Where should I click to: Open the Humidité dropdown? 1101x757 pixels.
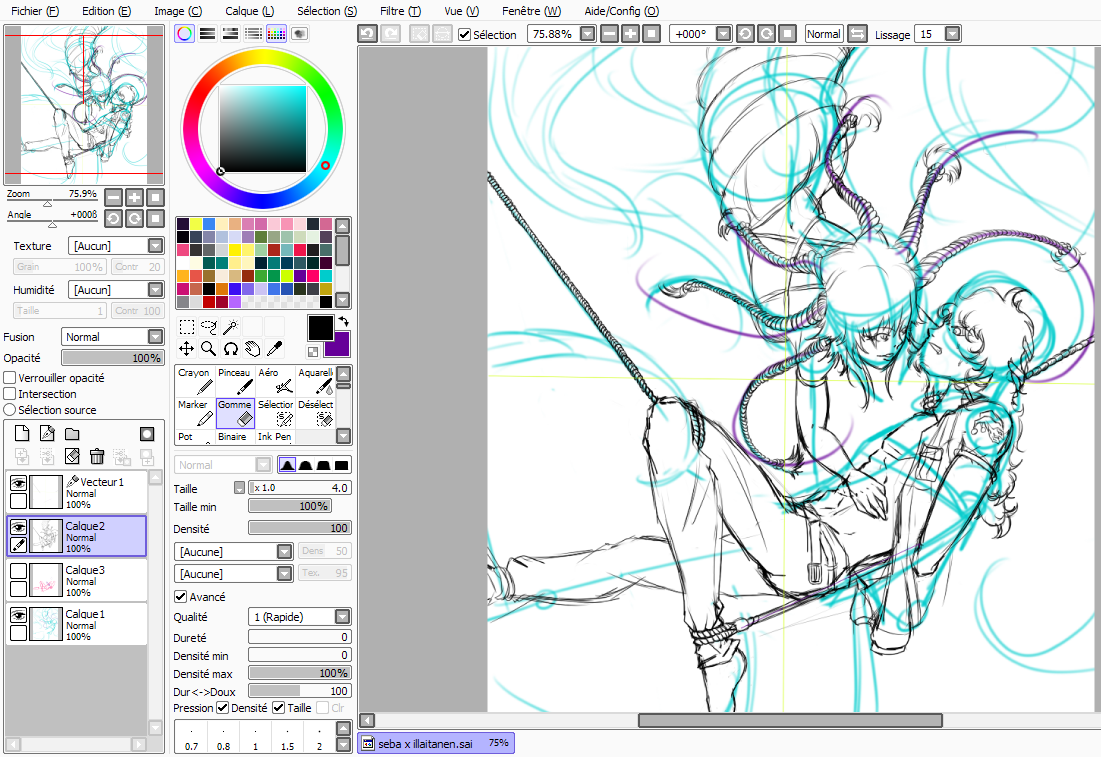pyautogui.click(x=155, y=289)
